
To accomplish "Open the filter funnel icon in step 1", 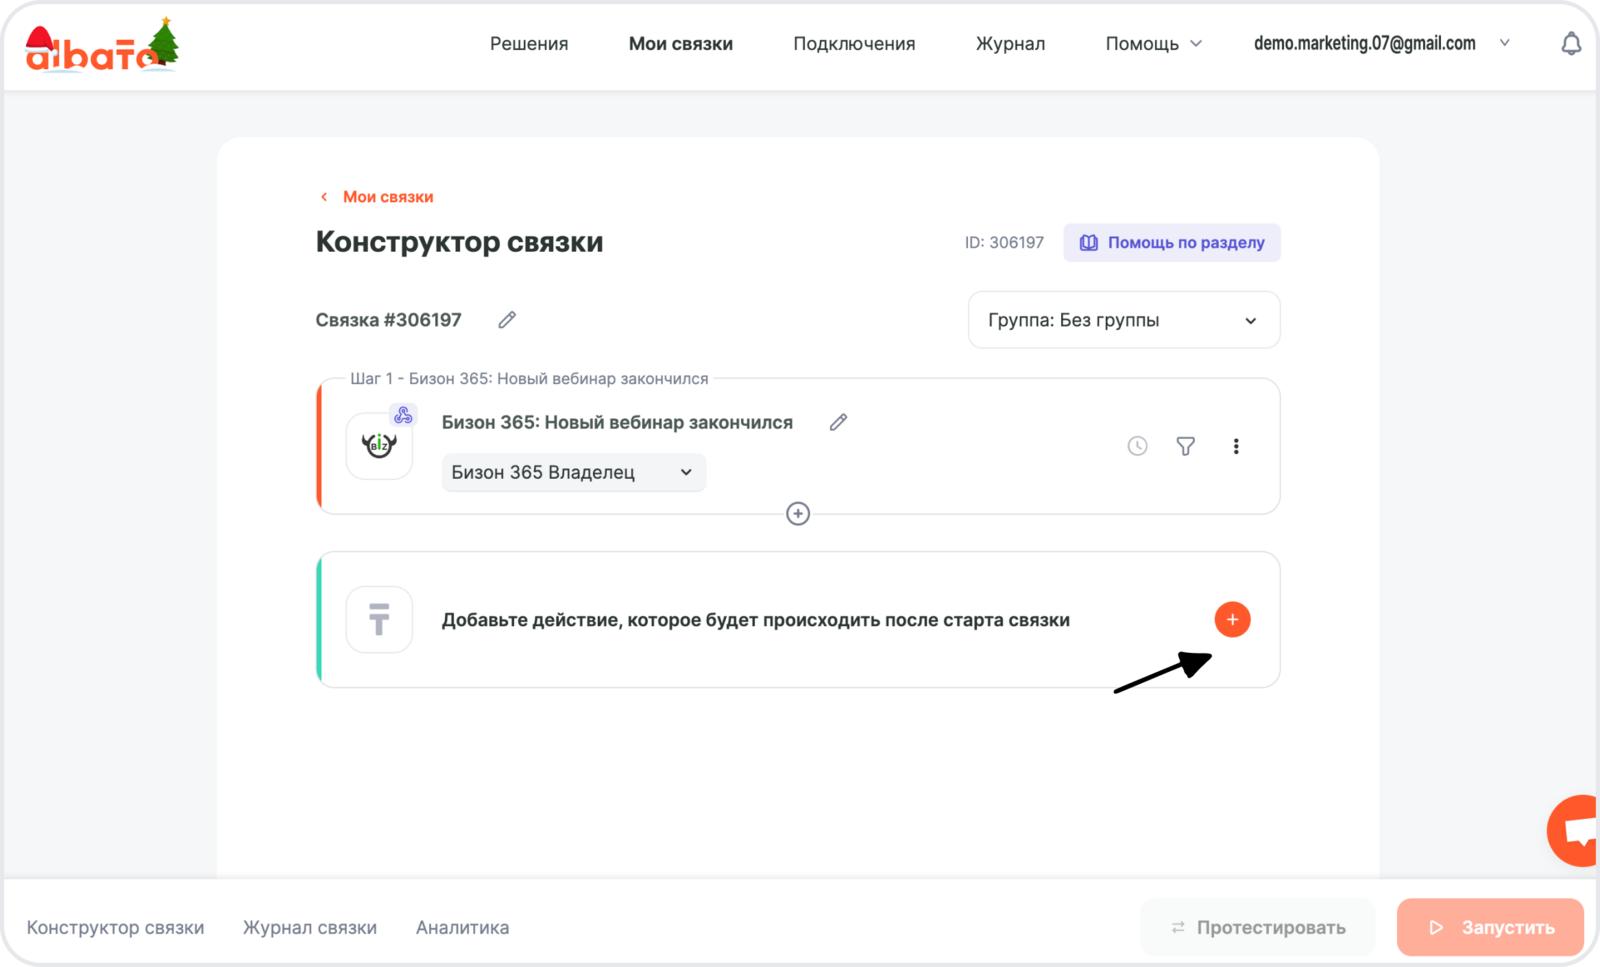I will (1185, 446).
